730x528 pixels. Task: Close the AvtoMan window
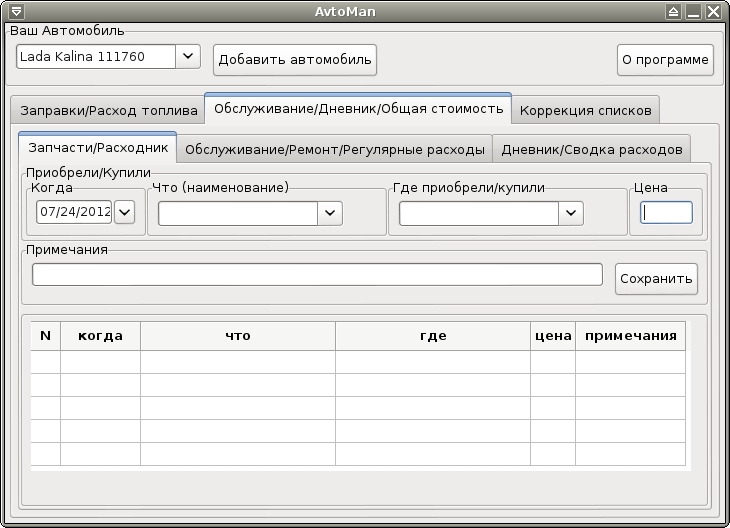pyautogui.click(x=713, y=11)
